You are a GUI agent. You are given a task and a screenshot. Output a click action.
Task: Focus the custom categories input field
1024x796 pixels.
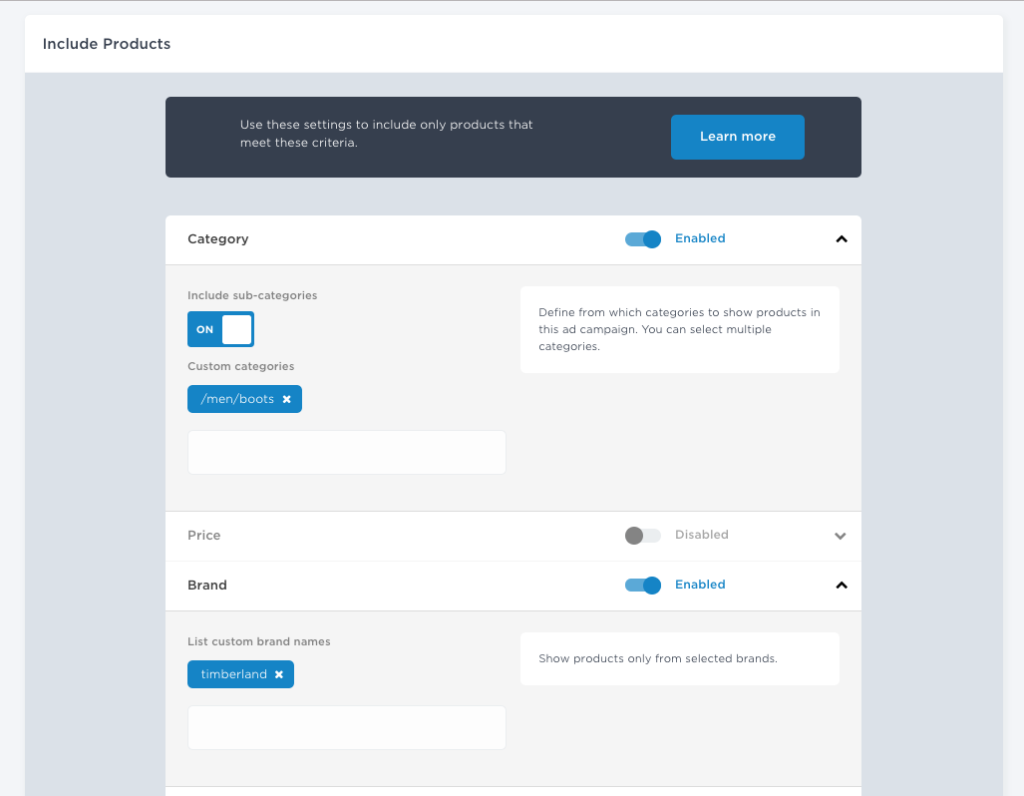coord(347,452)
